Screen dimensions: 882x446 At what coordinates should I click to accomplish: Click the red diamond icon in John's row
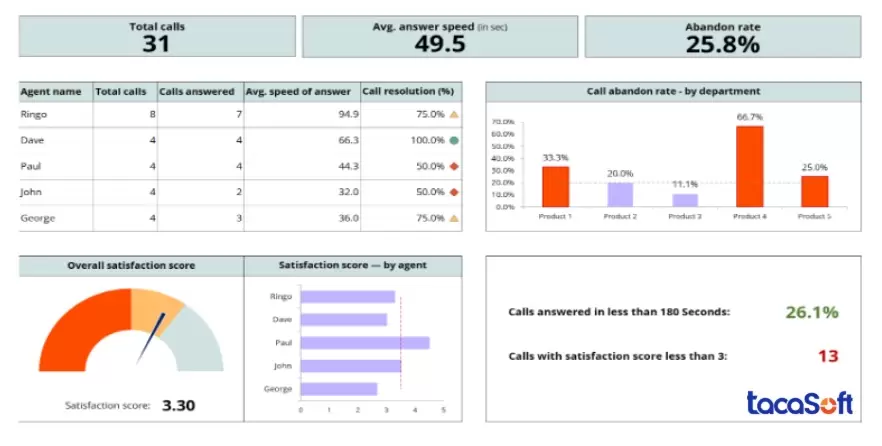(x=454, y=192)
